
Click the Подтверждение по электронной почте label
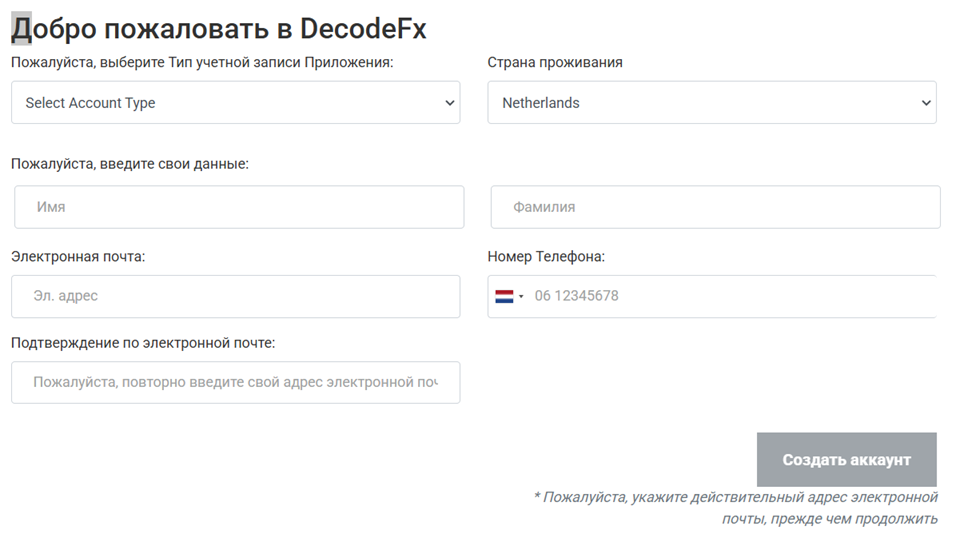pos(143,343)
